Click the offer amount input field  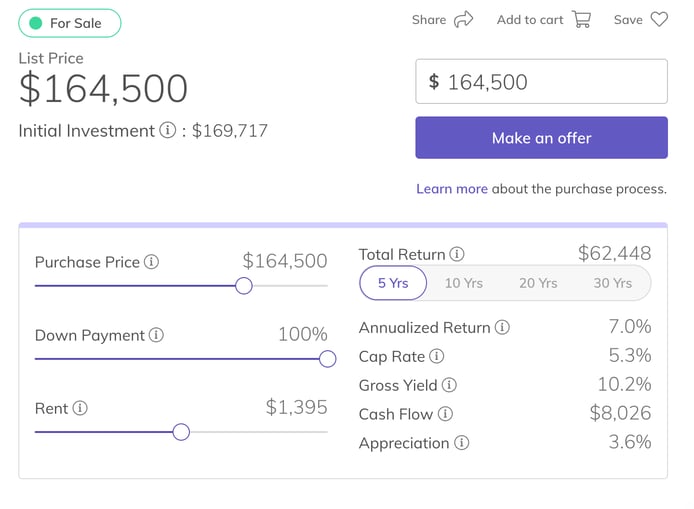coord(541,81)
